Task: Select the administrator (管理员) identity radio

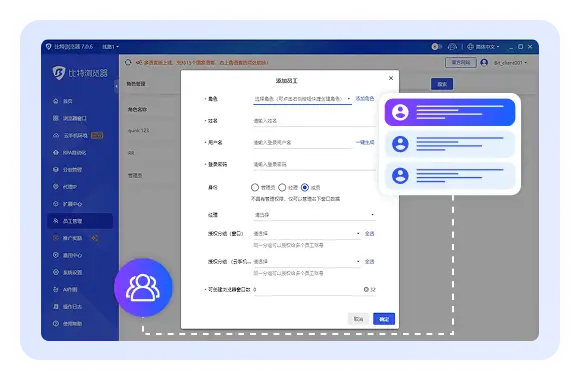Action: [x=254, y=187]
